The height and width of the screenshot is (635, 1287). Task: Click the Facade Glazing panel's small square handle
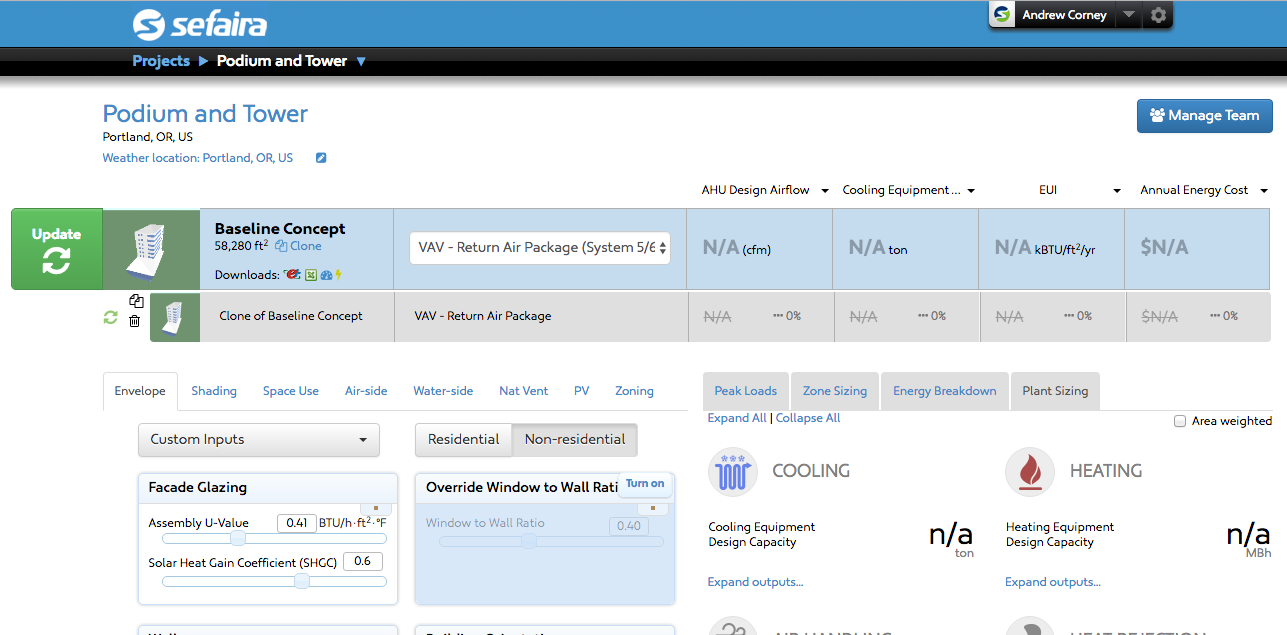[375, 509]
